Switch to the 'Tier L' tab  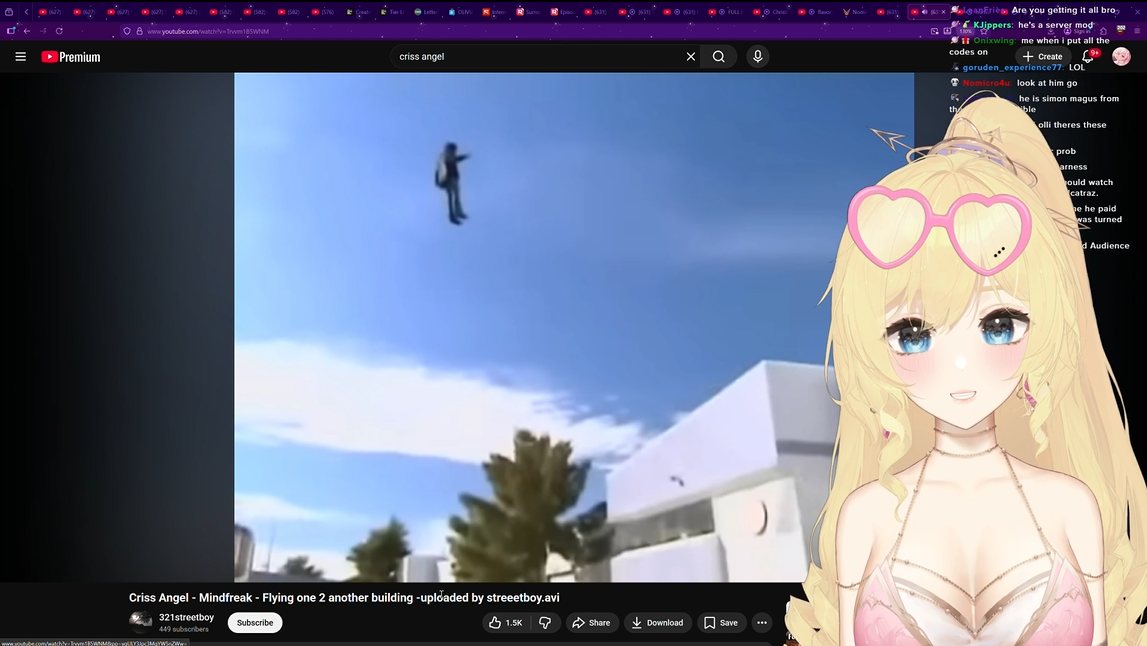393,12
